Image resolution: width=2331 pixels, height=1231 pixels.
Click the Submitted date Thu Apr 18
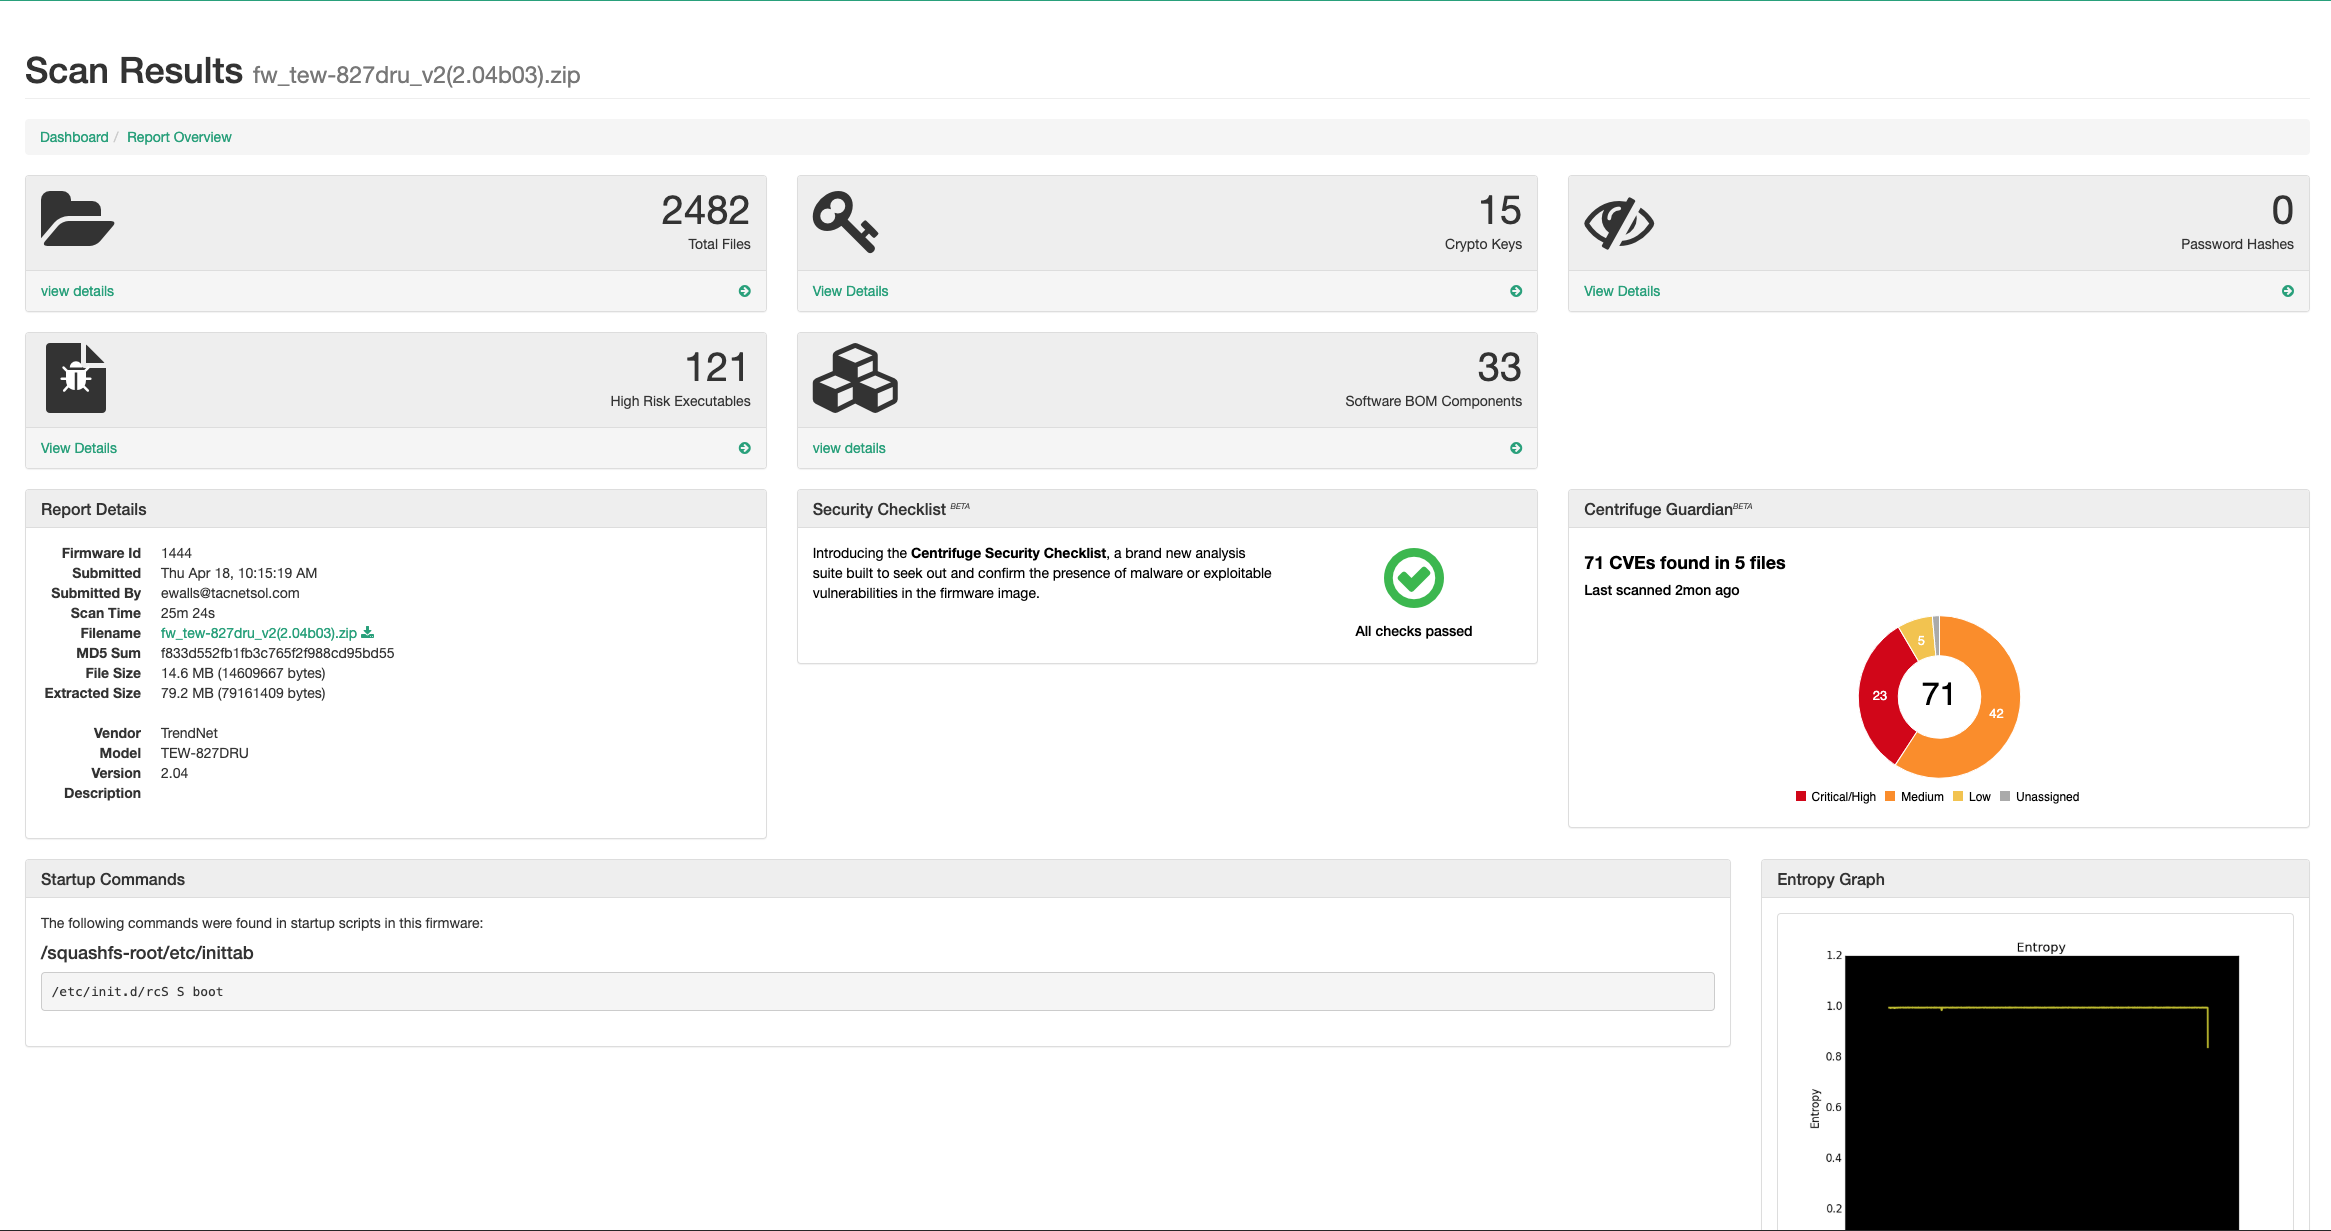pyautogui.click(x=239, y=573)
